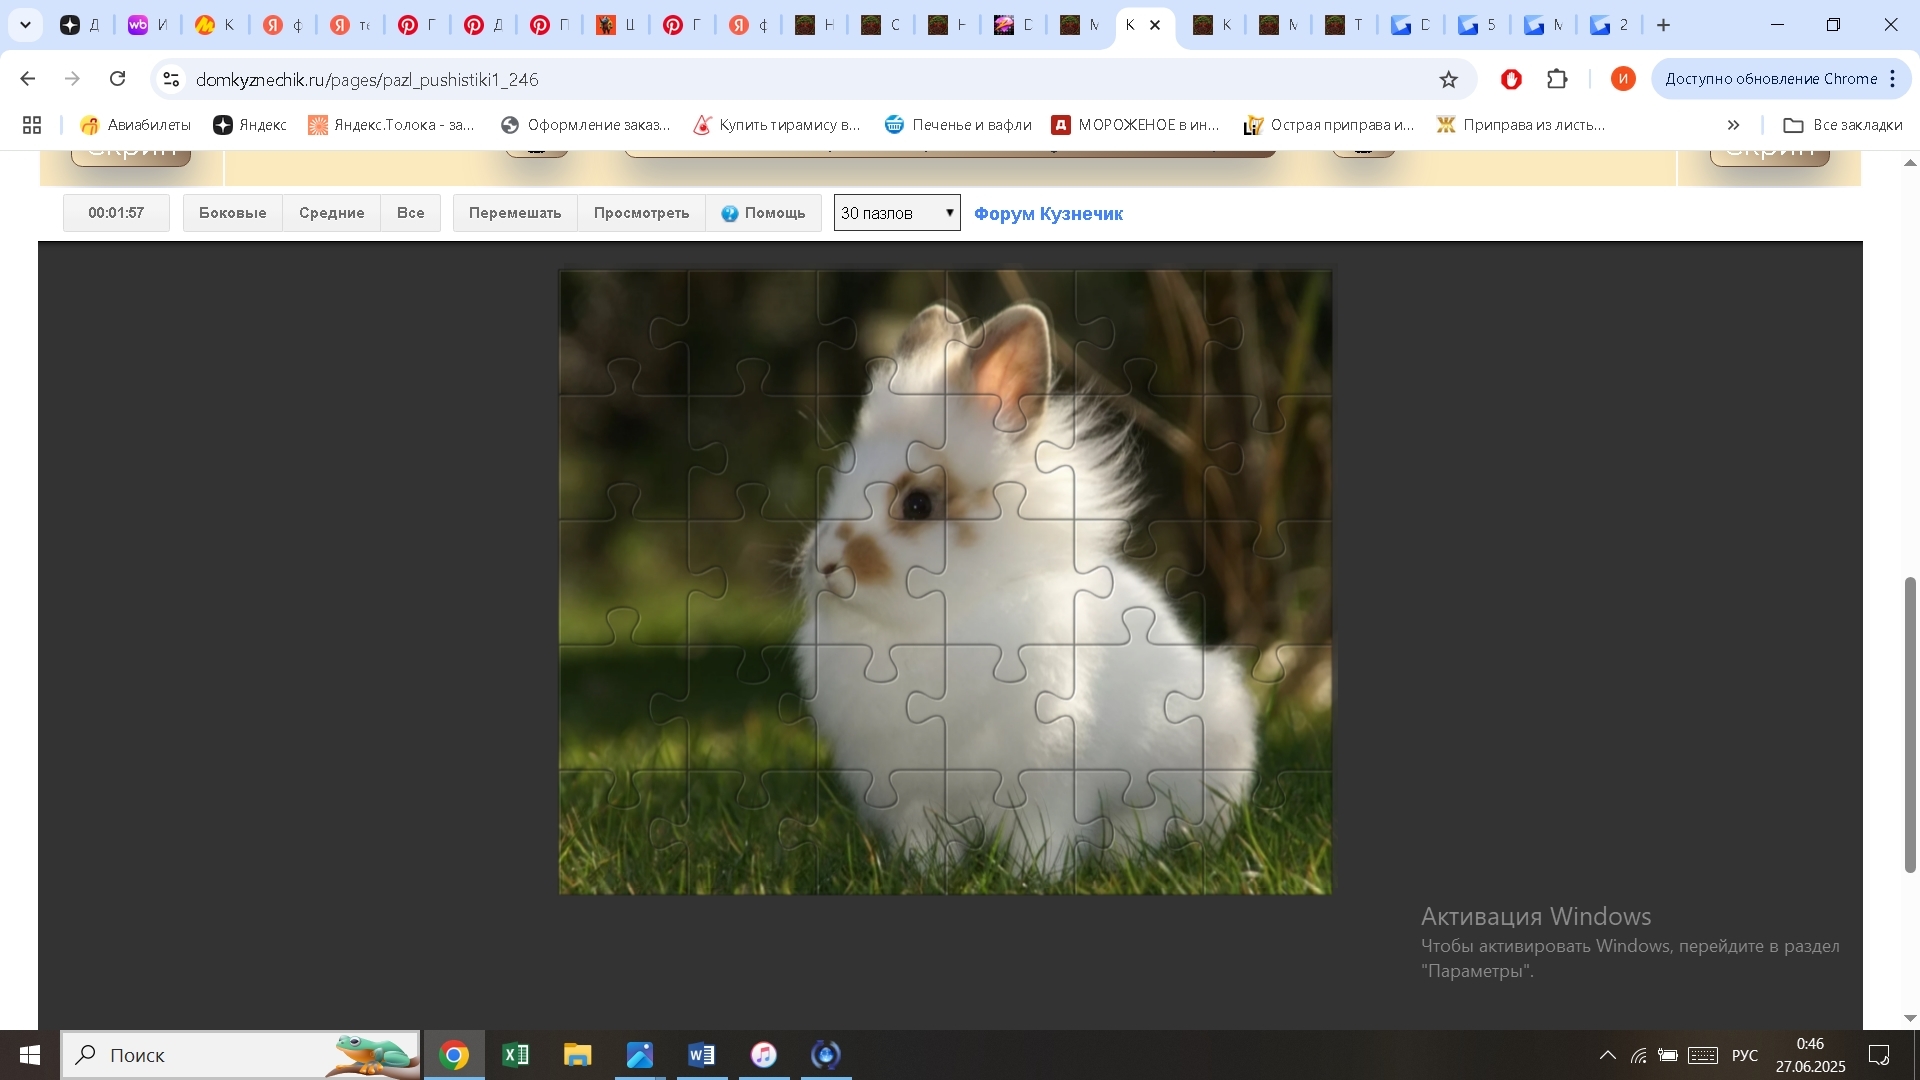Image resolution: width=1920 pixels, height=1080 pixels.
Task: Open "Острая приправа" bookmark
Action: [1329, 125]
